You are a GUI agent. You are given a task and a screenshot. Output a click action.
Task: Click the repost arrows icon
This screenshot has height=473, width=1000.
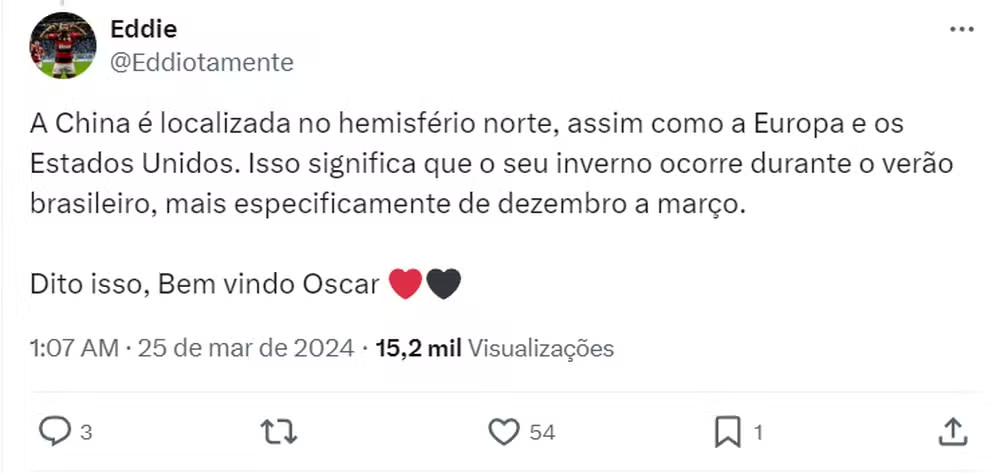click(278, 432)
